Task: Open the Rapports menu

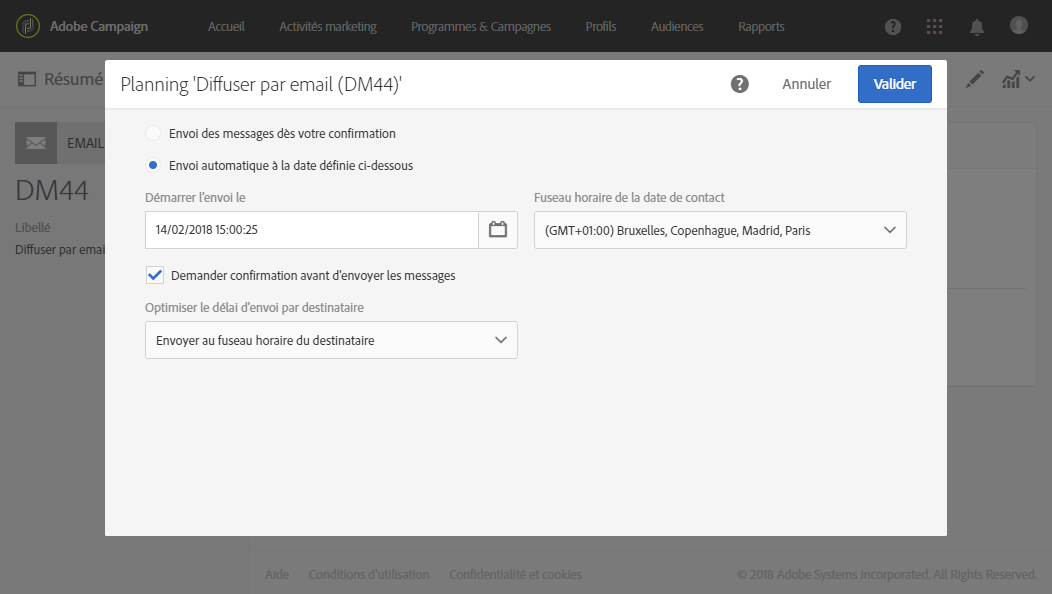Action: [x=761, y=26]
